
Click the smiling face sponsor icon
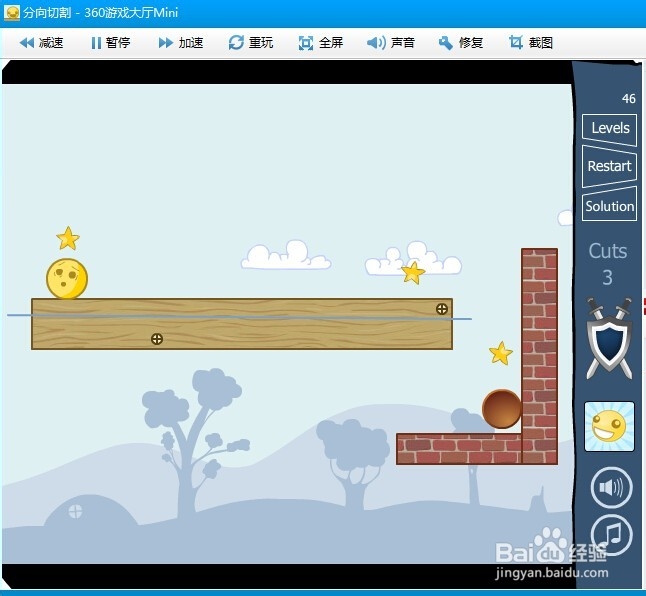(x=609, y=427)
